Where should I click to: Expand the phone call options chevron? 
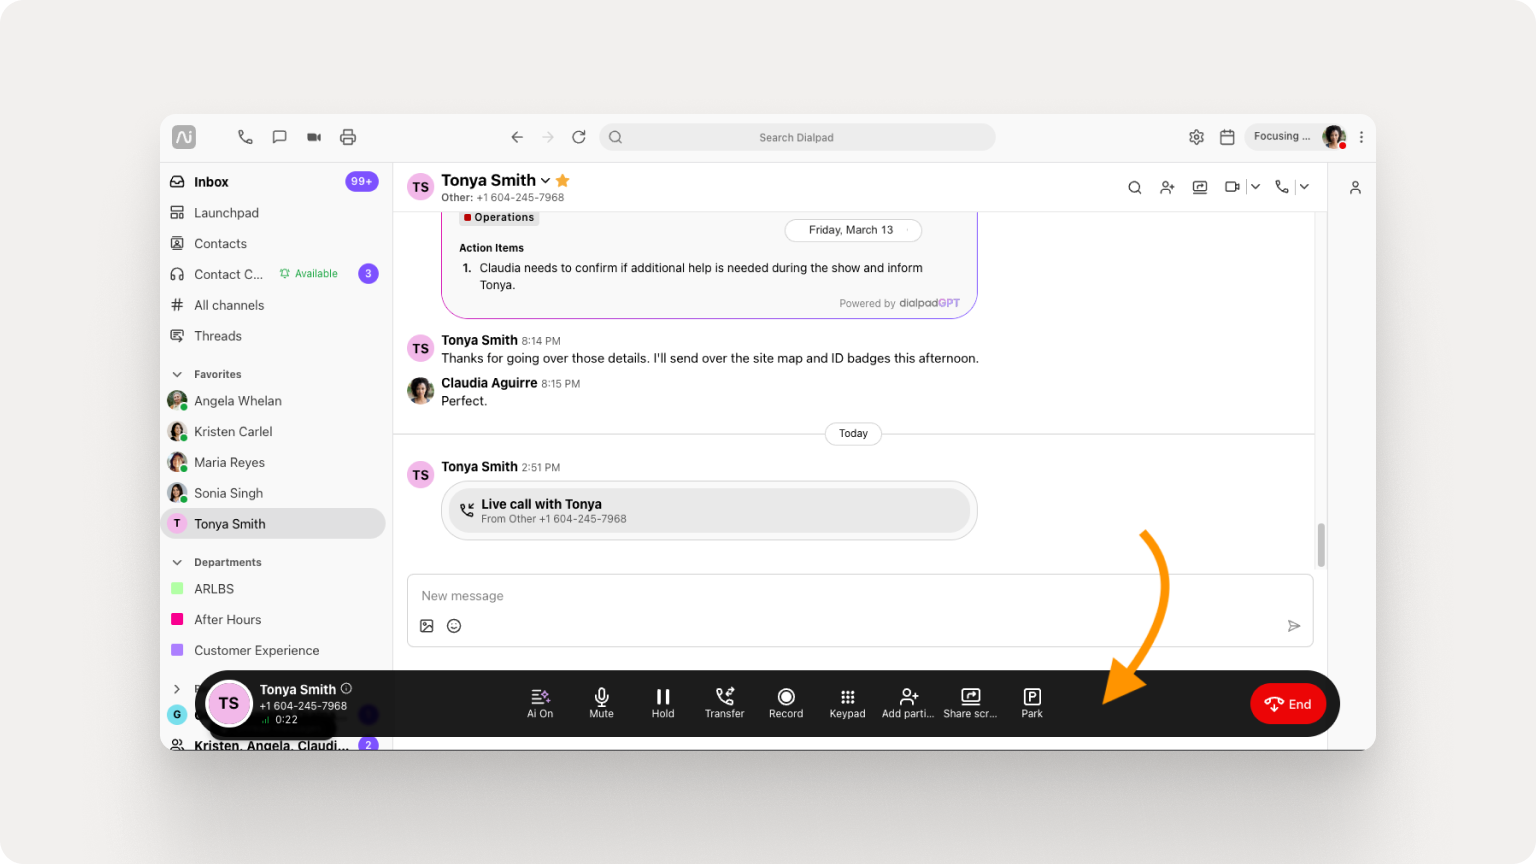click(x=1304, y=186)
